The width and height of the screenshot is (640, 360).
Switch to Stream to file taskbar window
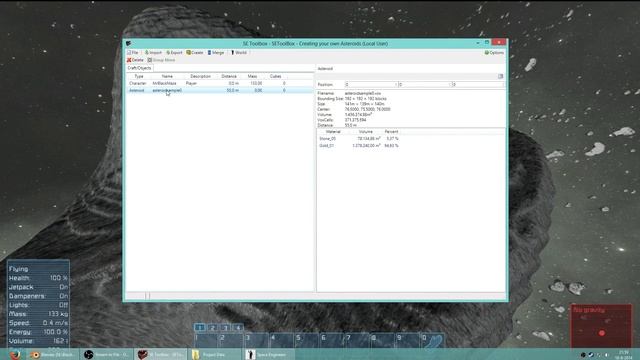pos(106,355)
